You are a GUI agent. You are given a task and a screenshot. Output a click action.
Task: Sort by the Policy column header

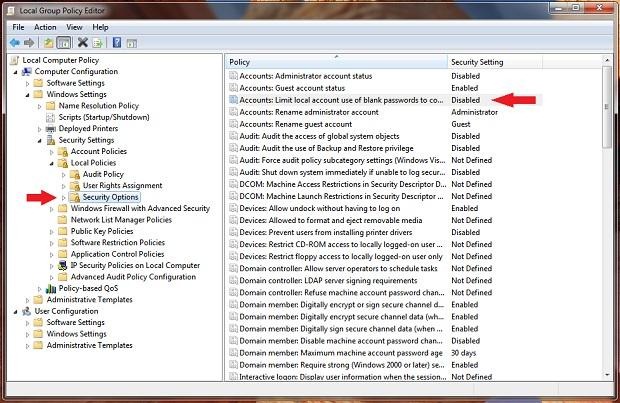click(336, 62)
